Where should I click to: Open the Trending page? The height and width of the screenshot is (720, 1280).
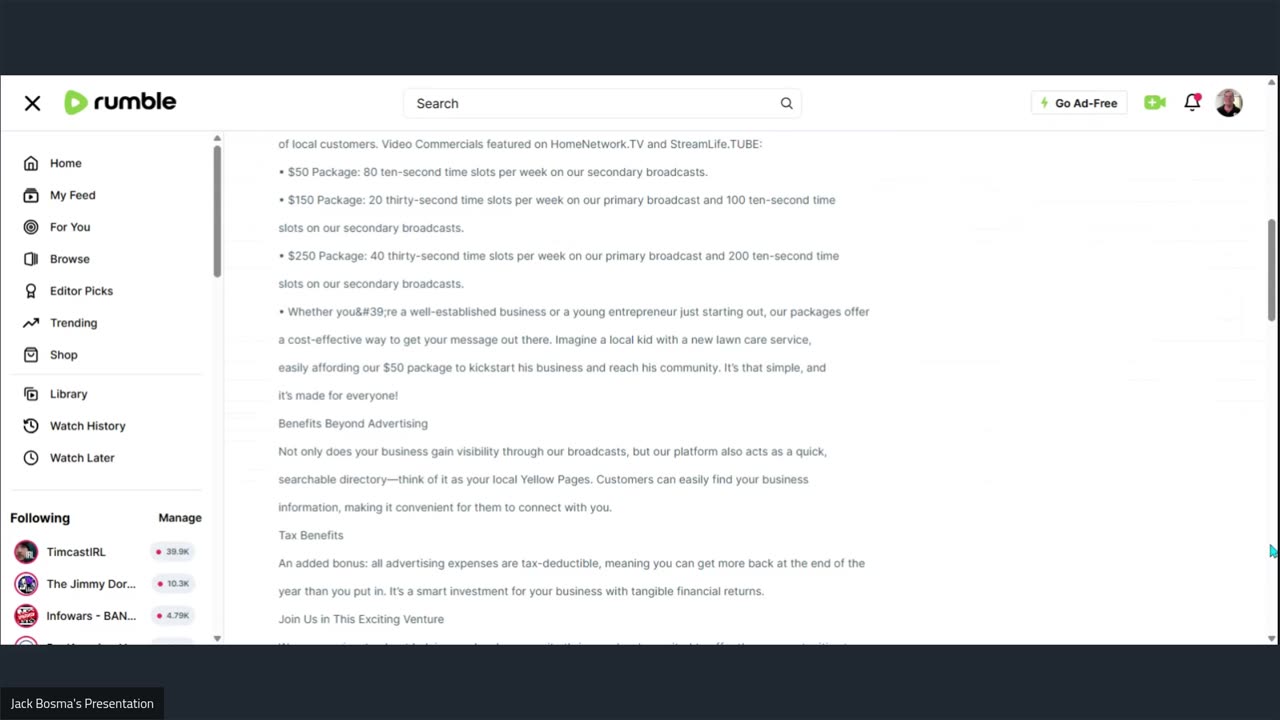click(x=73, y=323)
